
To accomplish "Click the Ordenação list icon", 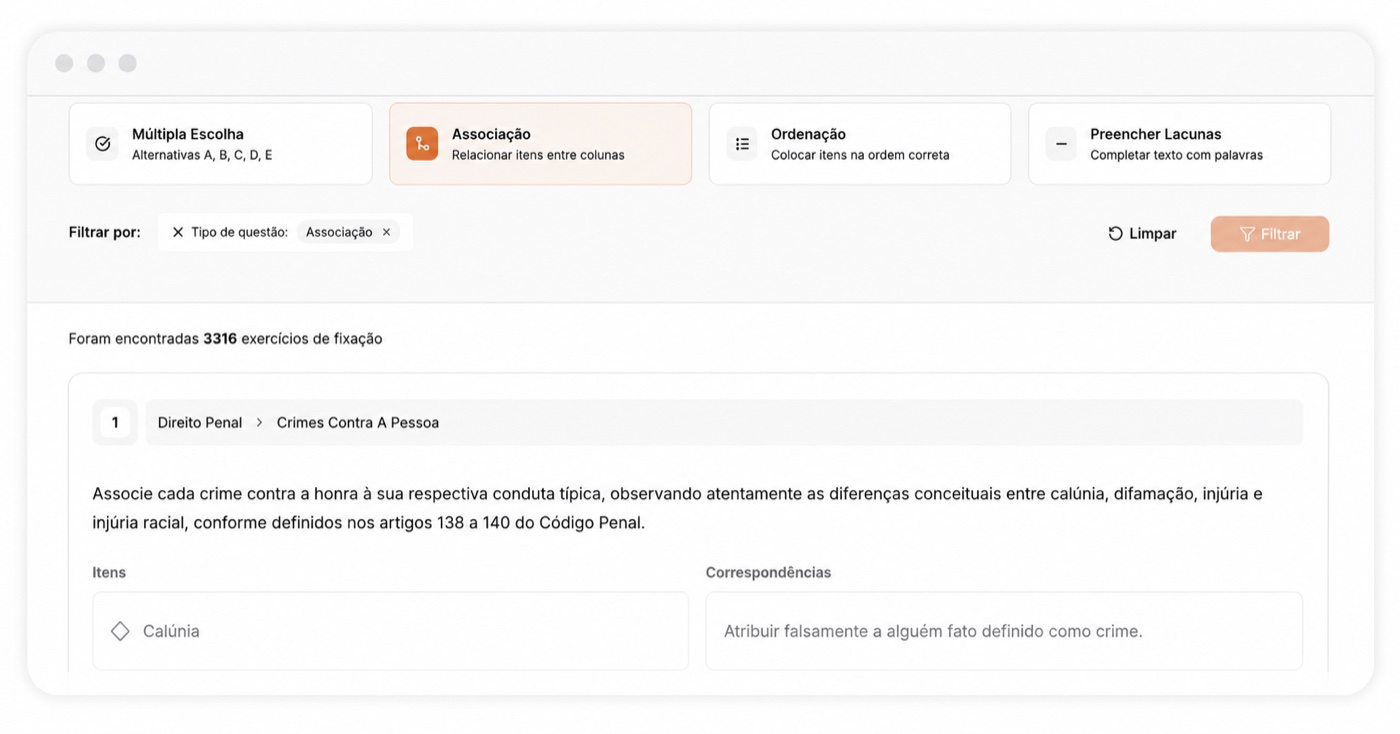I will [x=742, y=144].
